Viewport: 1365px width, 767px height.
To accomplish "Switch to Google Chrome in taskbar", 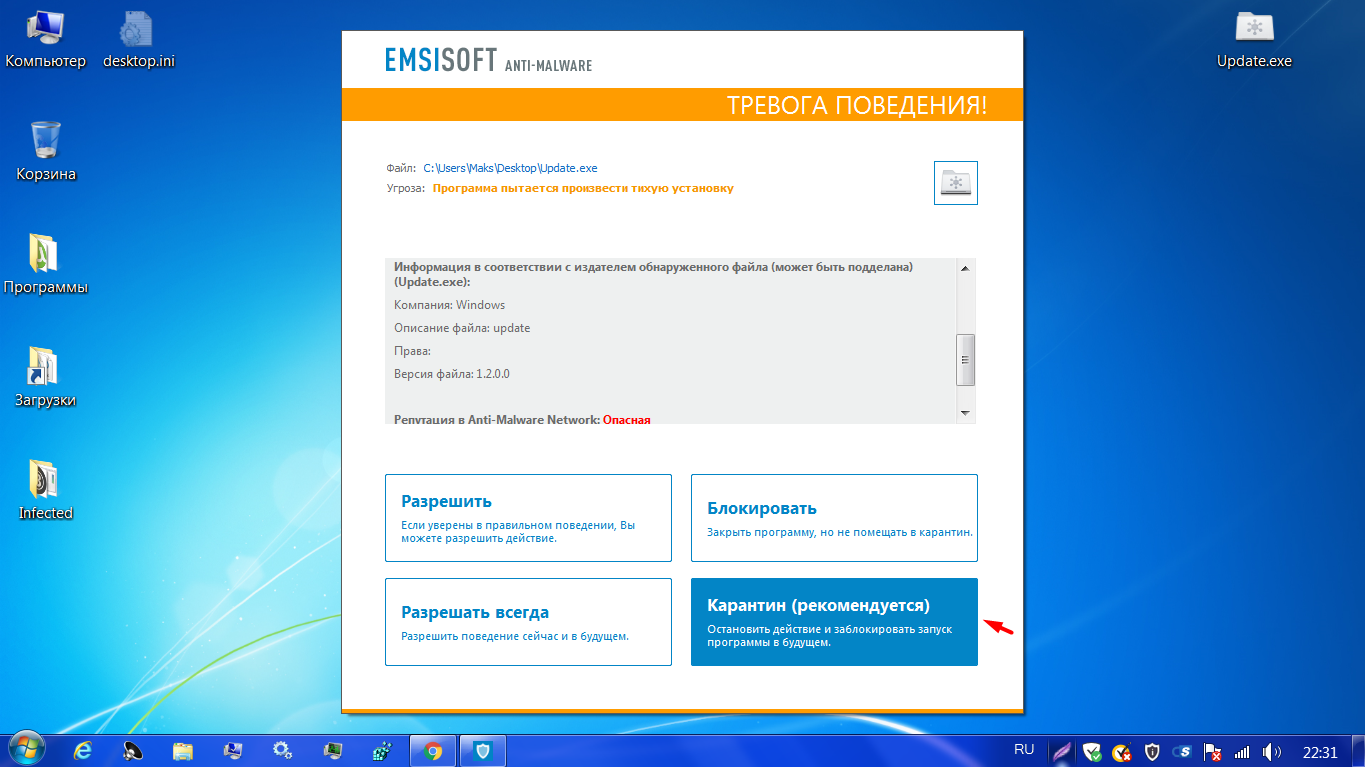I will click(x=433, y=750).
